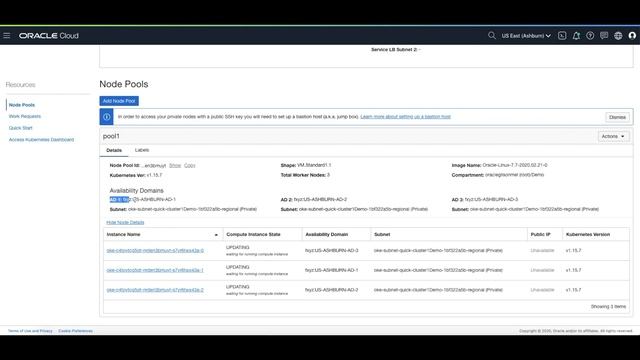The height and width of the screenshot is (360, 640).
Task: Click the Add Node Pool button
Action: tap(119, 101)
